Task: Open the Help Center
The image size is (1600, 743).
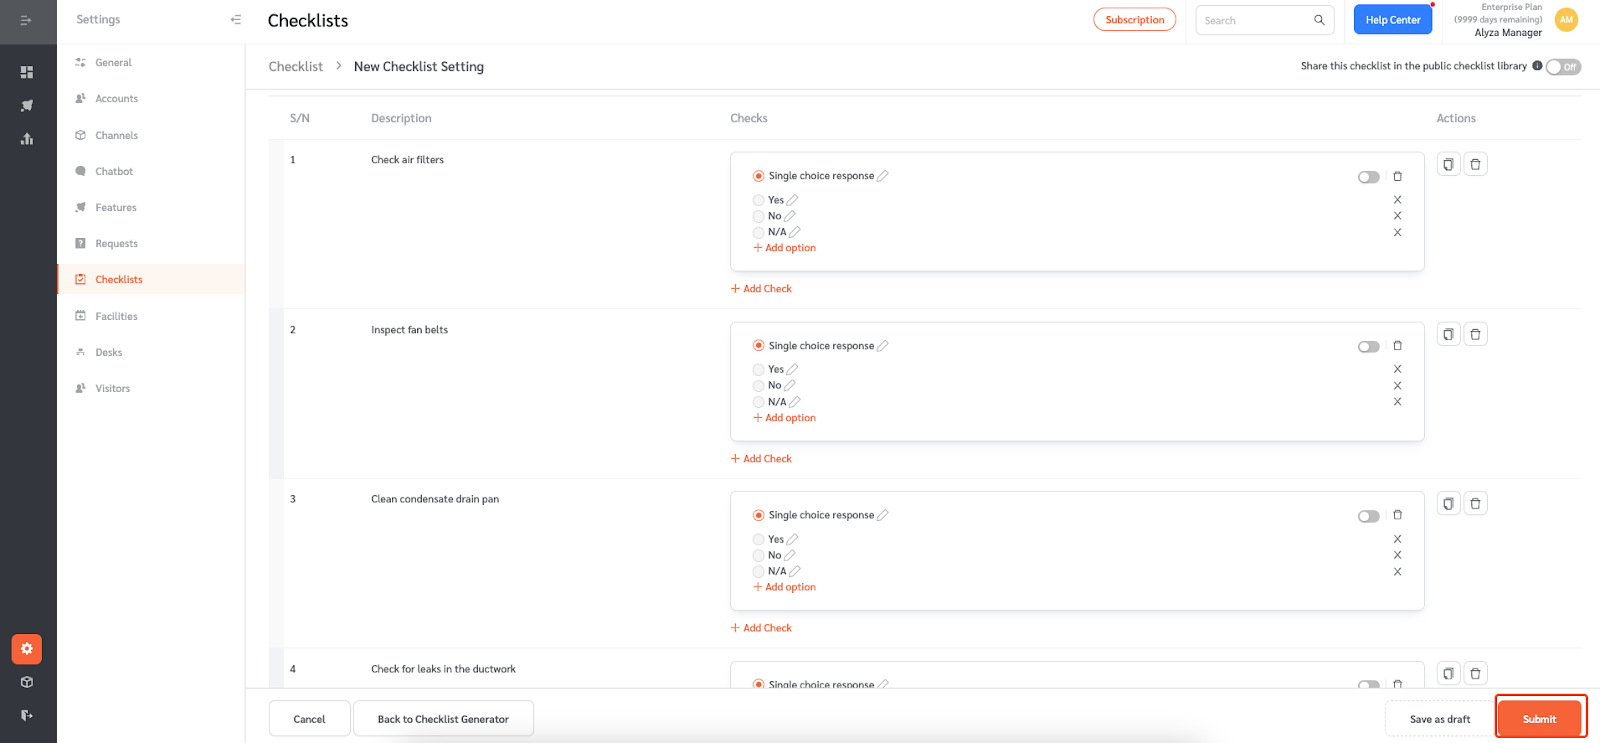Action: (1393, 20)
